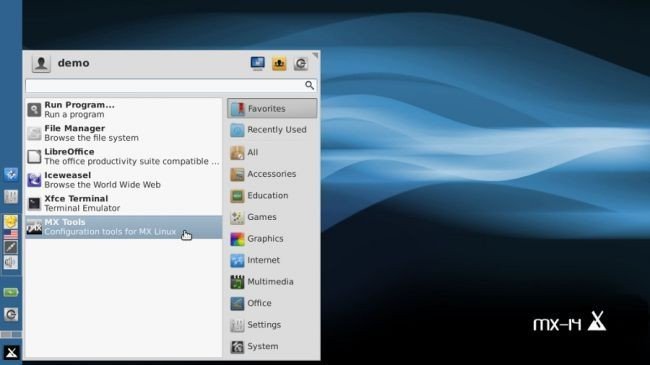The width and height of the screenshot is (650, 365).
Task: Click the green battery indicator icon
Action: (11, 292)
